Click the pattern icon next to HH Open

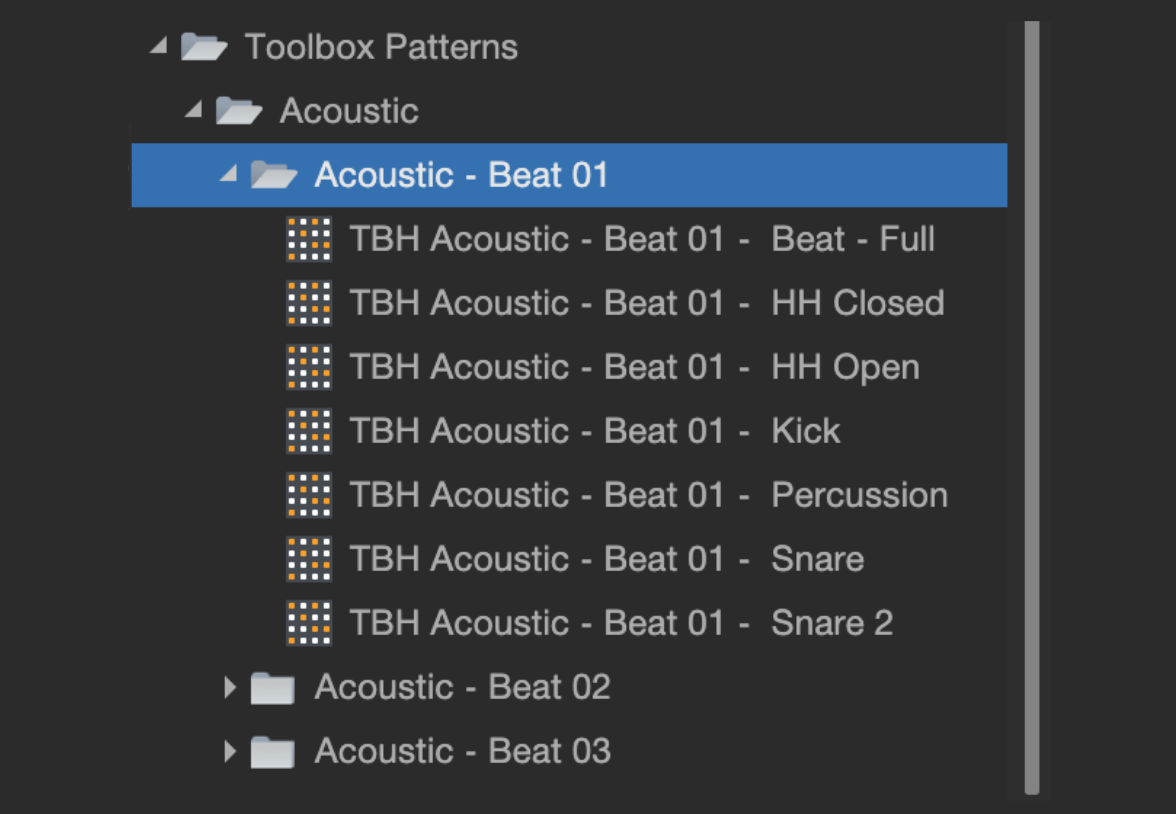(309, 367)
